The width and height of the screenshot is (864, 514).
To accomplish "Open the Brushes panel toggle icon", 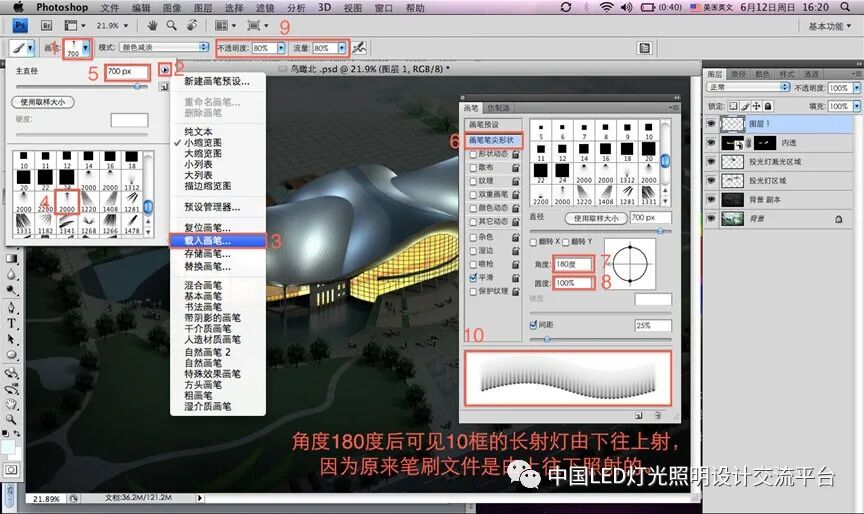I will point(644,48).
